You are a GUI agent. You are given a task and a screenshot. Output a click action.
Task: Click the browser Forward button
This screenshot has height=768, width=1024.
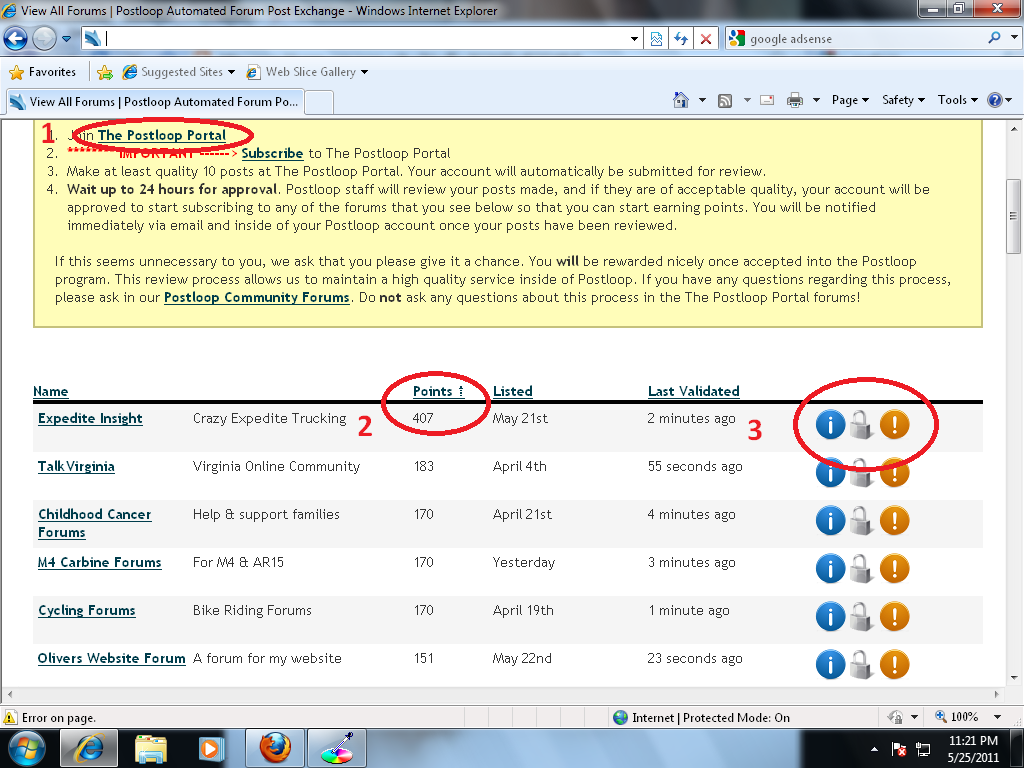[x=44, y=39]
